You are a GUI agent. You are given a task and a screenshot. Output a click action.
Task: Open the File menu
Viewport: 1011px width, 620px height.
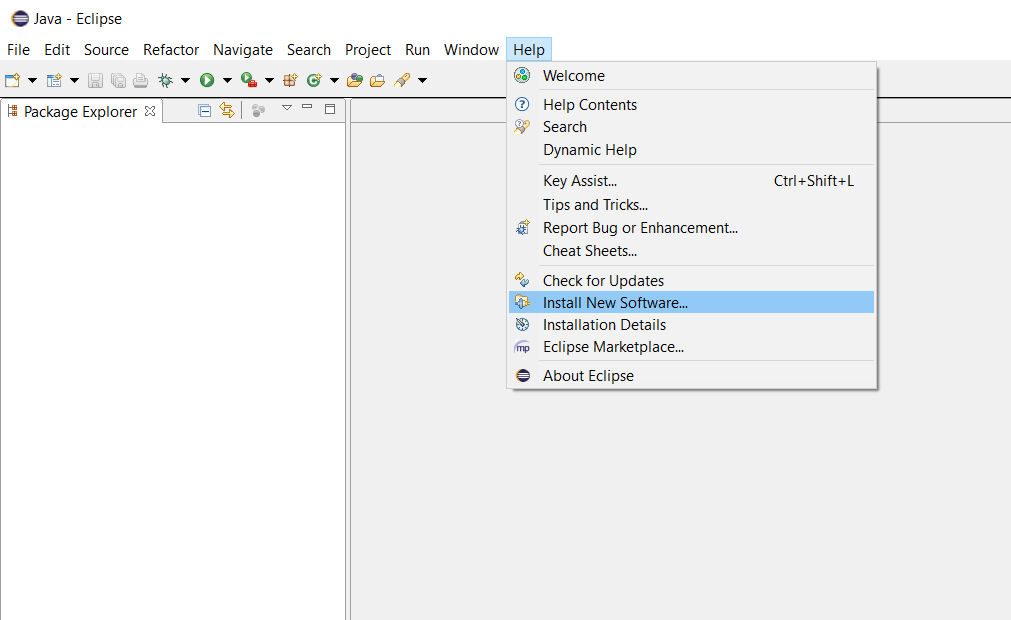click(18, 50)
